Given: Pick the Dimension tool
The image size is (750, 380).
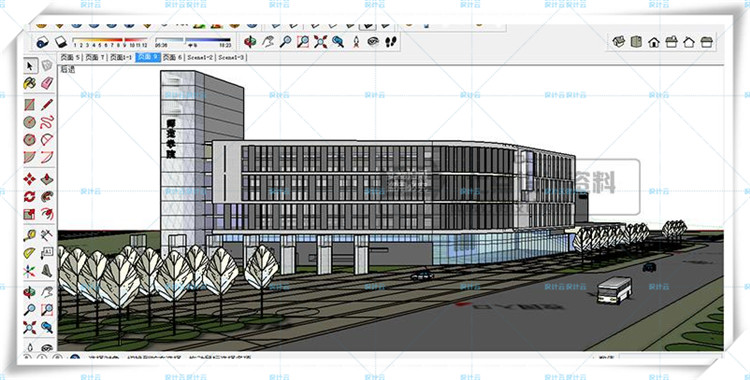Looking at the screenshot, I should (47, 235).
